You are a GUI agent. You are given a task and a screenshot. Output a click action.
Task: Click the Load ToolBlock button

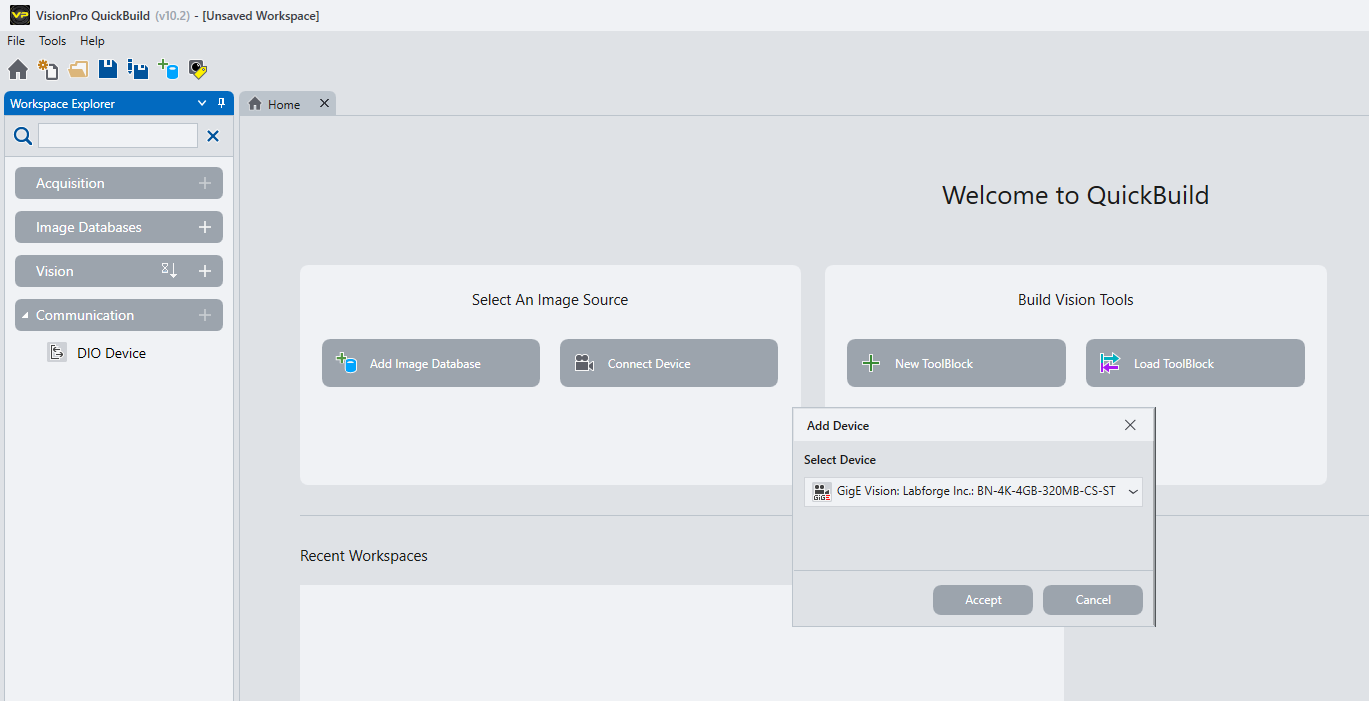click(x=1195, y=363)
